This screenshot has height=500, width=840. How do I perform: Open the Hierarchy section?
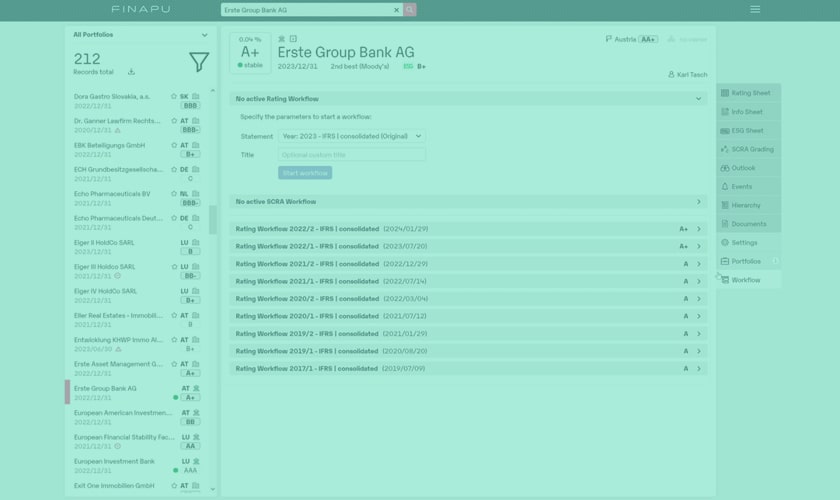click(x=748, y=205)
